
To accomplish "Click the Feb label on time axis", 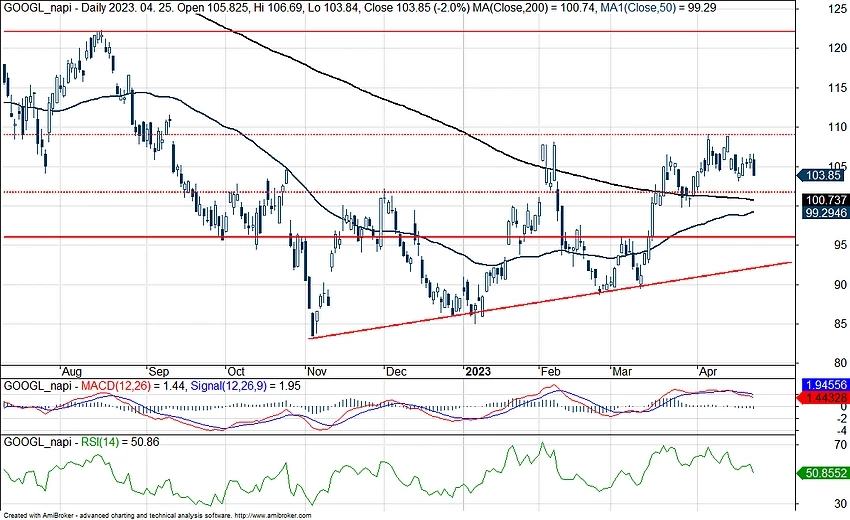I will pos(550,371).
